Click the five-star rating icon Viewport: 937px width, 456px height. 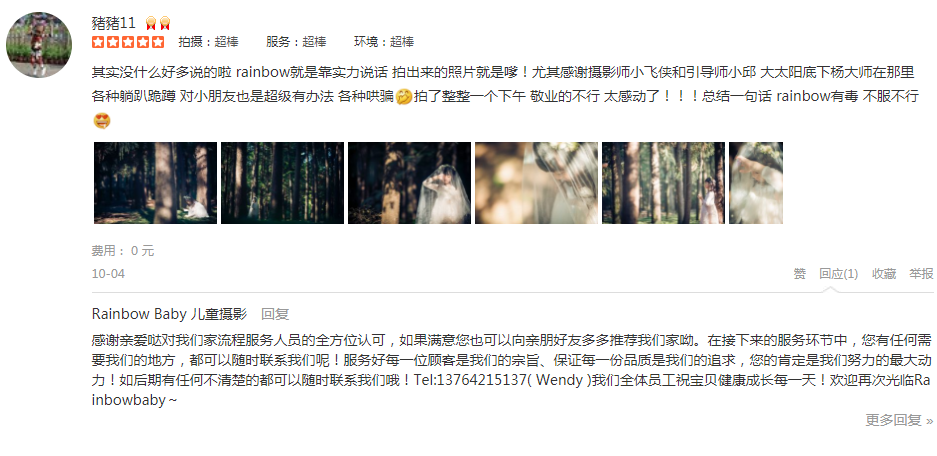click(128, 42)
